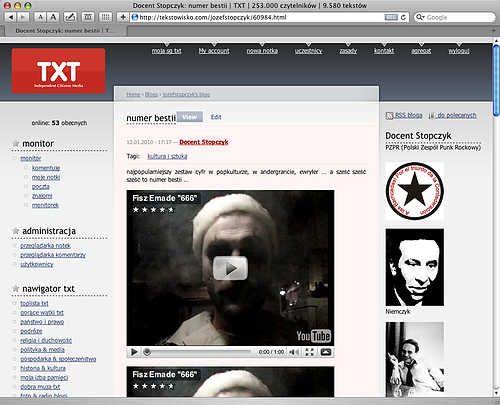The image size is (500, 405).
Task: Rate the first video with stars
Action: pyautogui.click(x=153, y=210)
